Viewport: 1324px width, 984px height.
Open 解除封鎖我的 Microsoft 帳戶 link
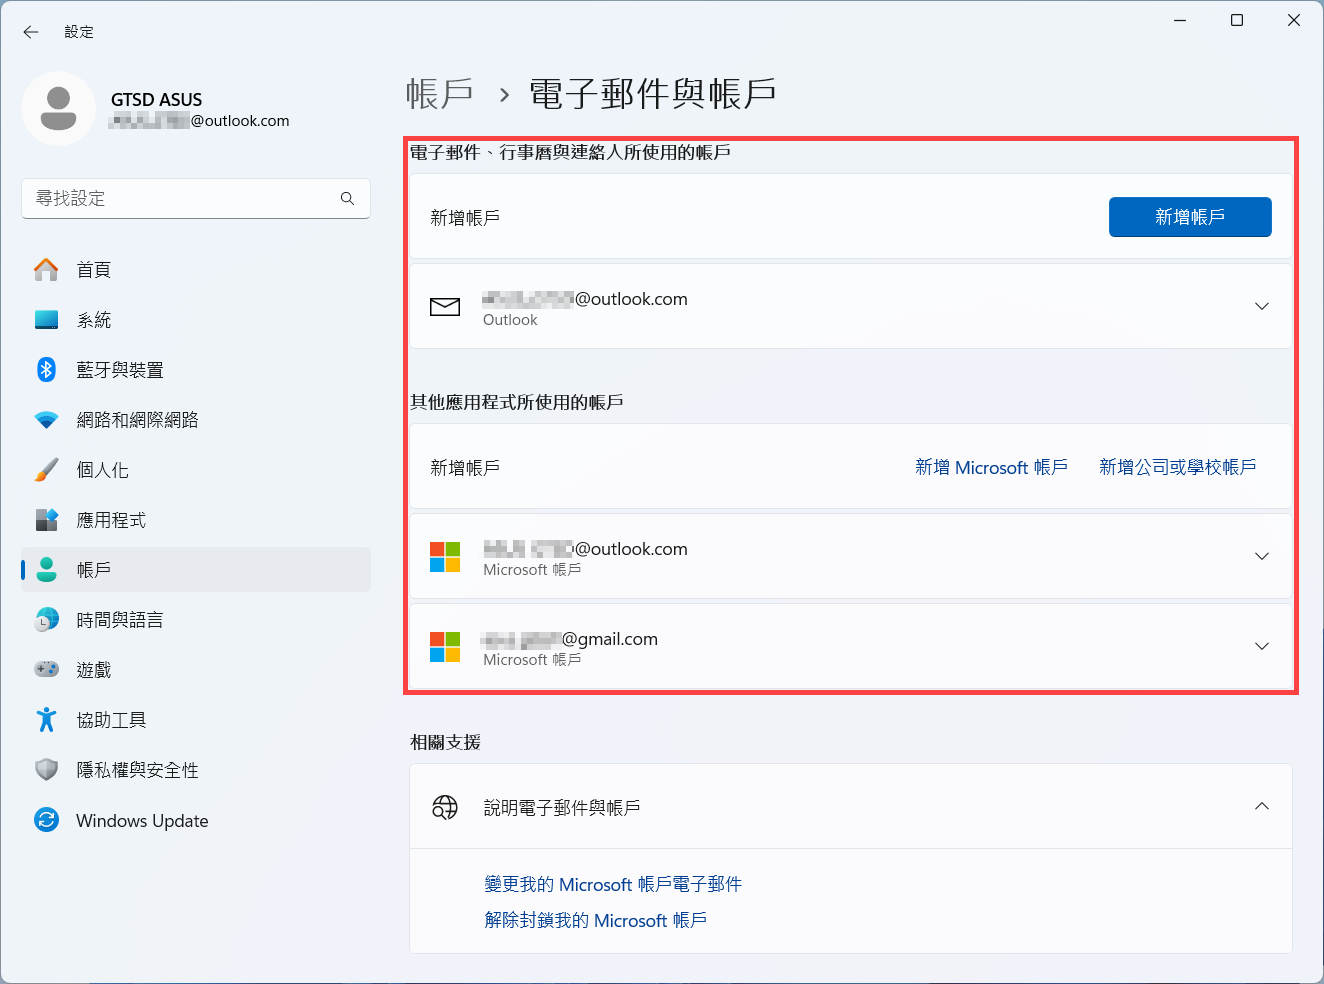pyautogui.click(x=595, y=920)
